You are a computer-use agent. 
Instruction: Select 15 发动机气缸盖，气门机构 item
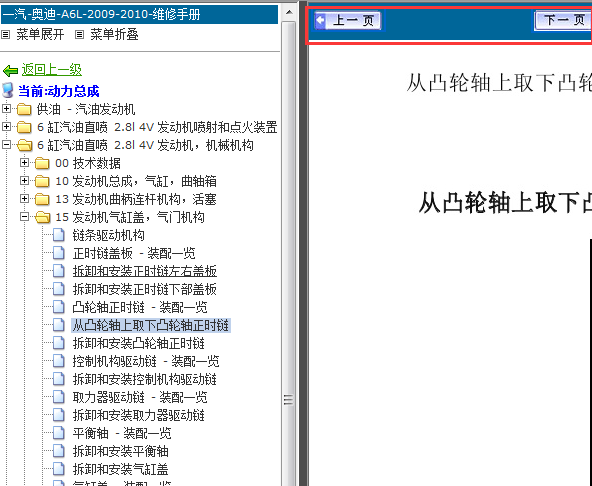pyautogui.click(x=130, y=218)
